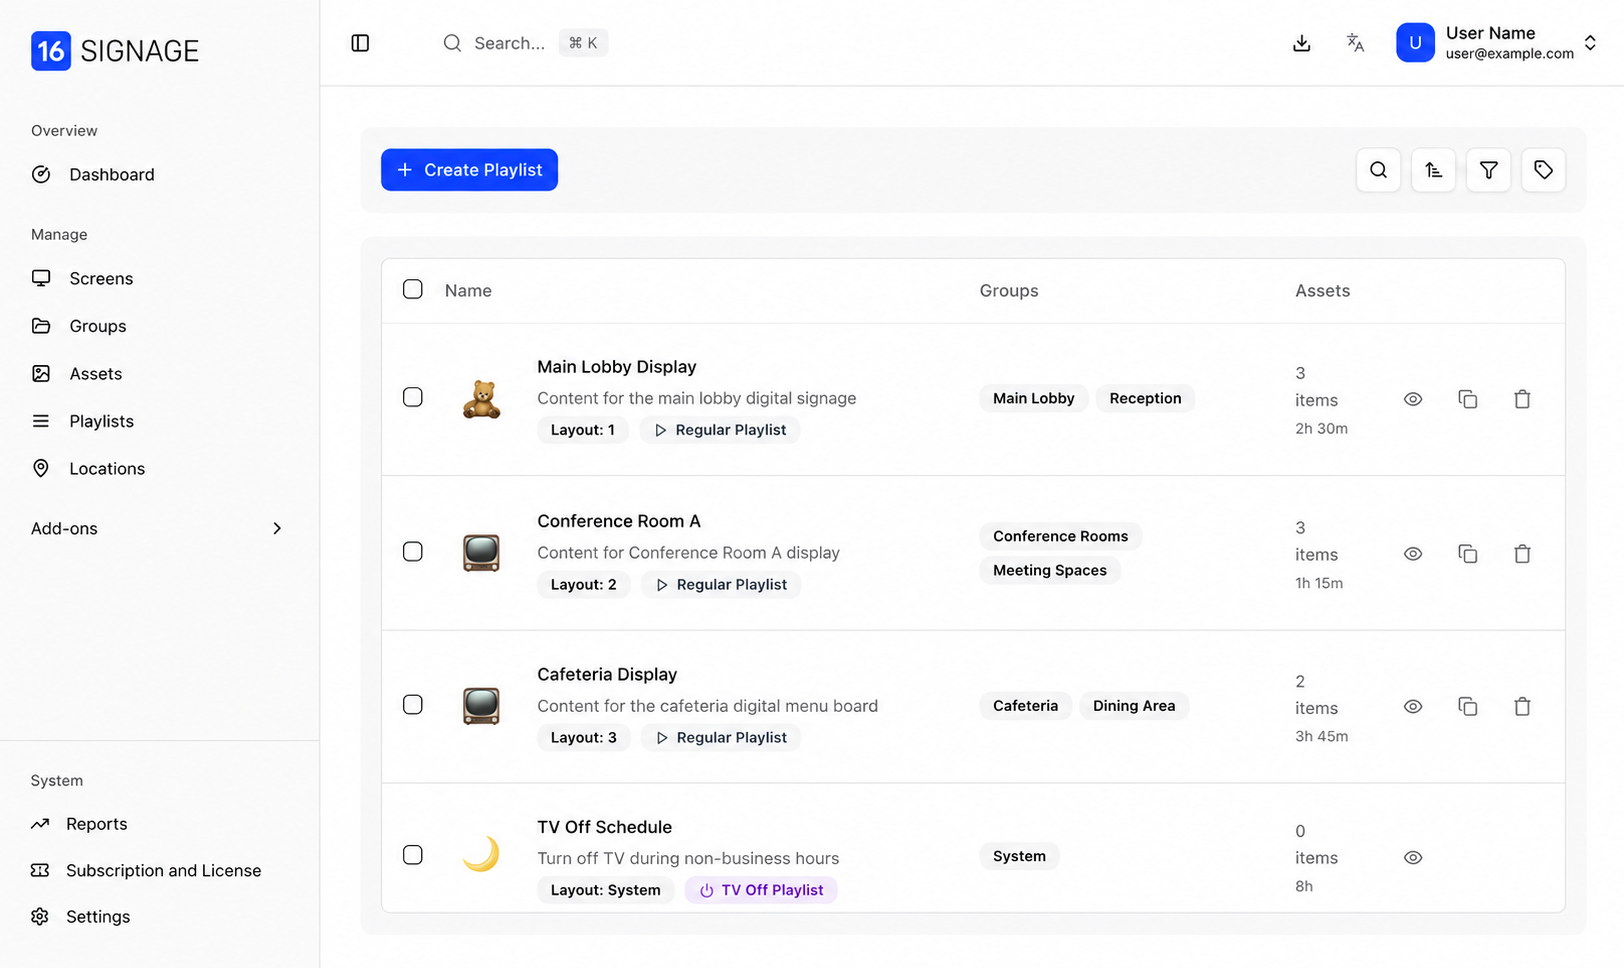
Task: Open the TV Off Schedule title
Action: coord(605,827)
